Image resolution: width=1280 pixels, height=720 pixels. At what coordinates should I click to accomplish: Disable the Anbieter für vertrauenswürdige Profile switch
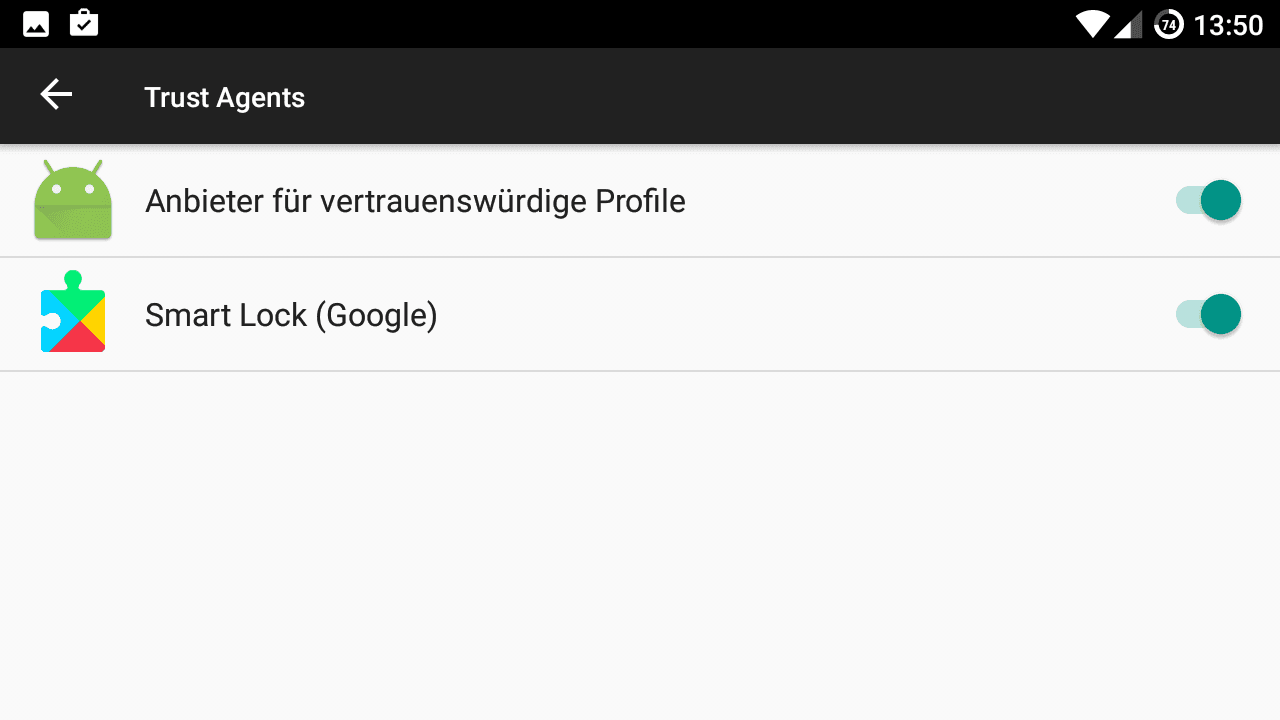pos(1208,201)
